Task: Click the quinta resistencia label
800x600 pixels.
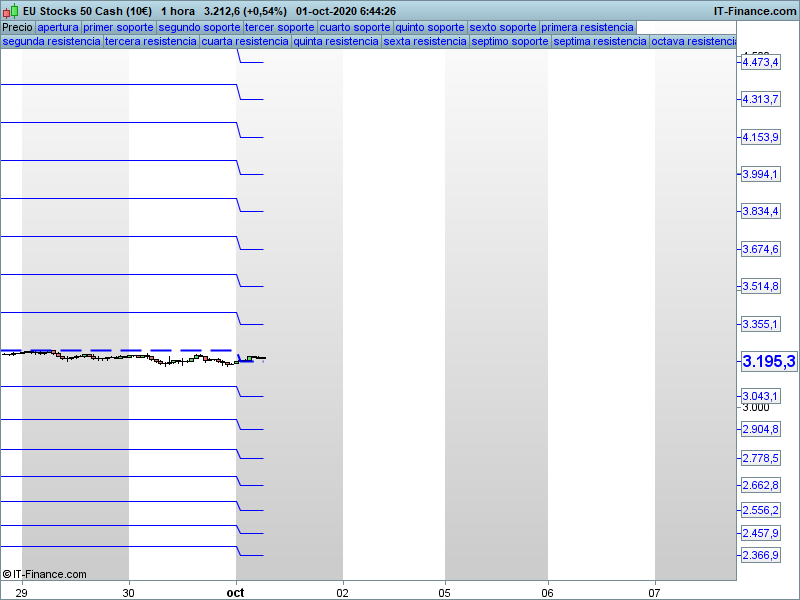Action: (x=336, y=41)
